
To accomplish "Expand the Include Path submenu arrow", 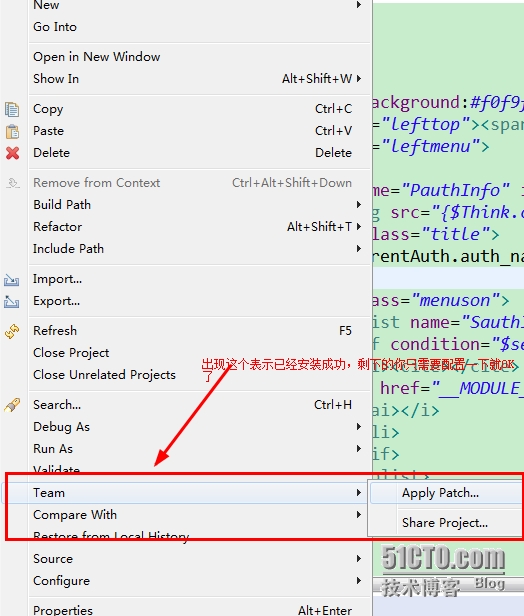I will pos(359,249).
